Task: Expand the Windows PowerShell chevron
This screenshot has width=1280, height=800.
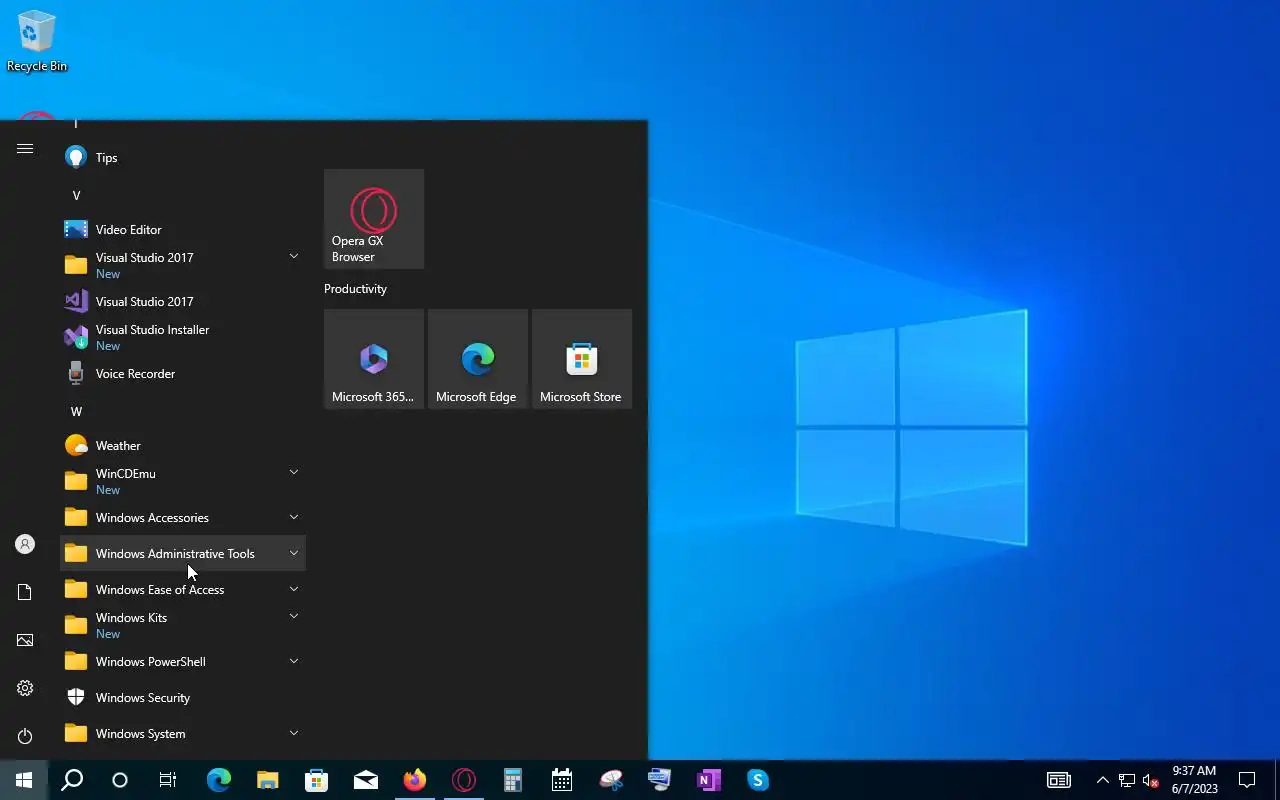Action: (294, 661)
